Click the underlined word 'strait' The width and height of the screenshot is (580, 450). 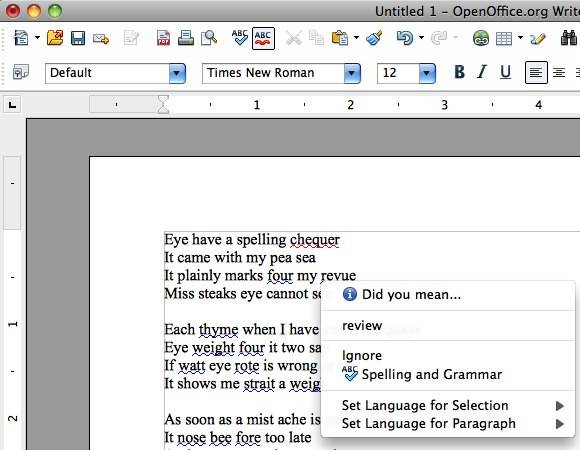click(259, 383)
